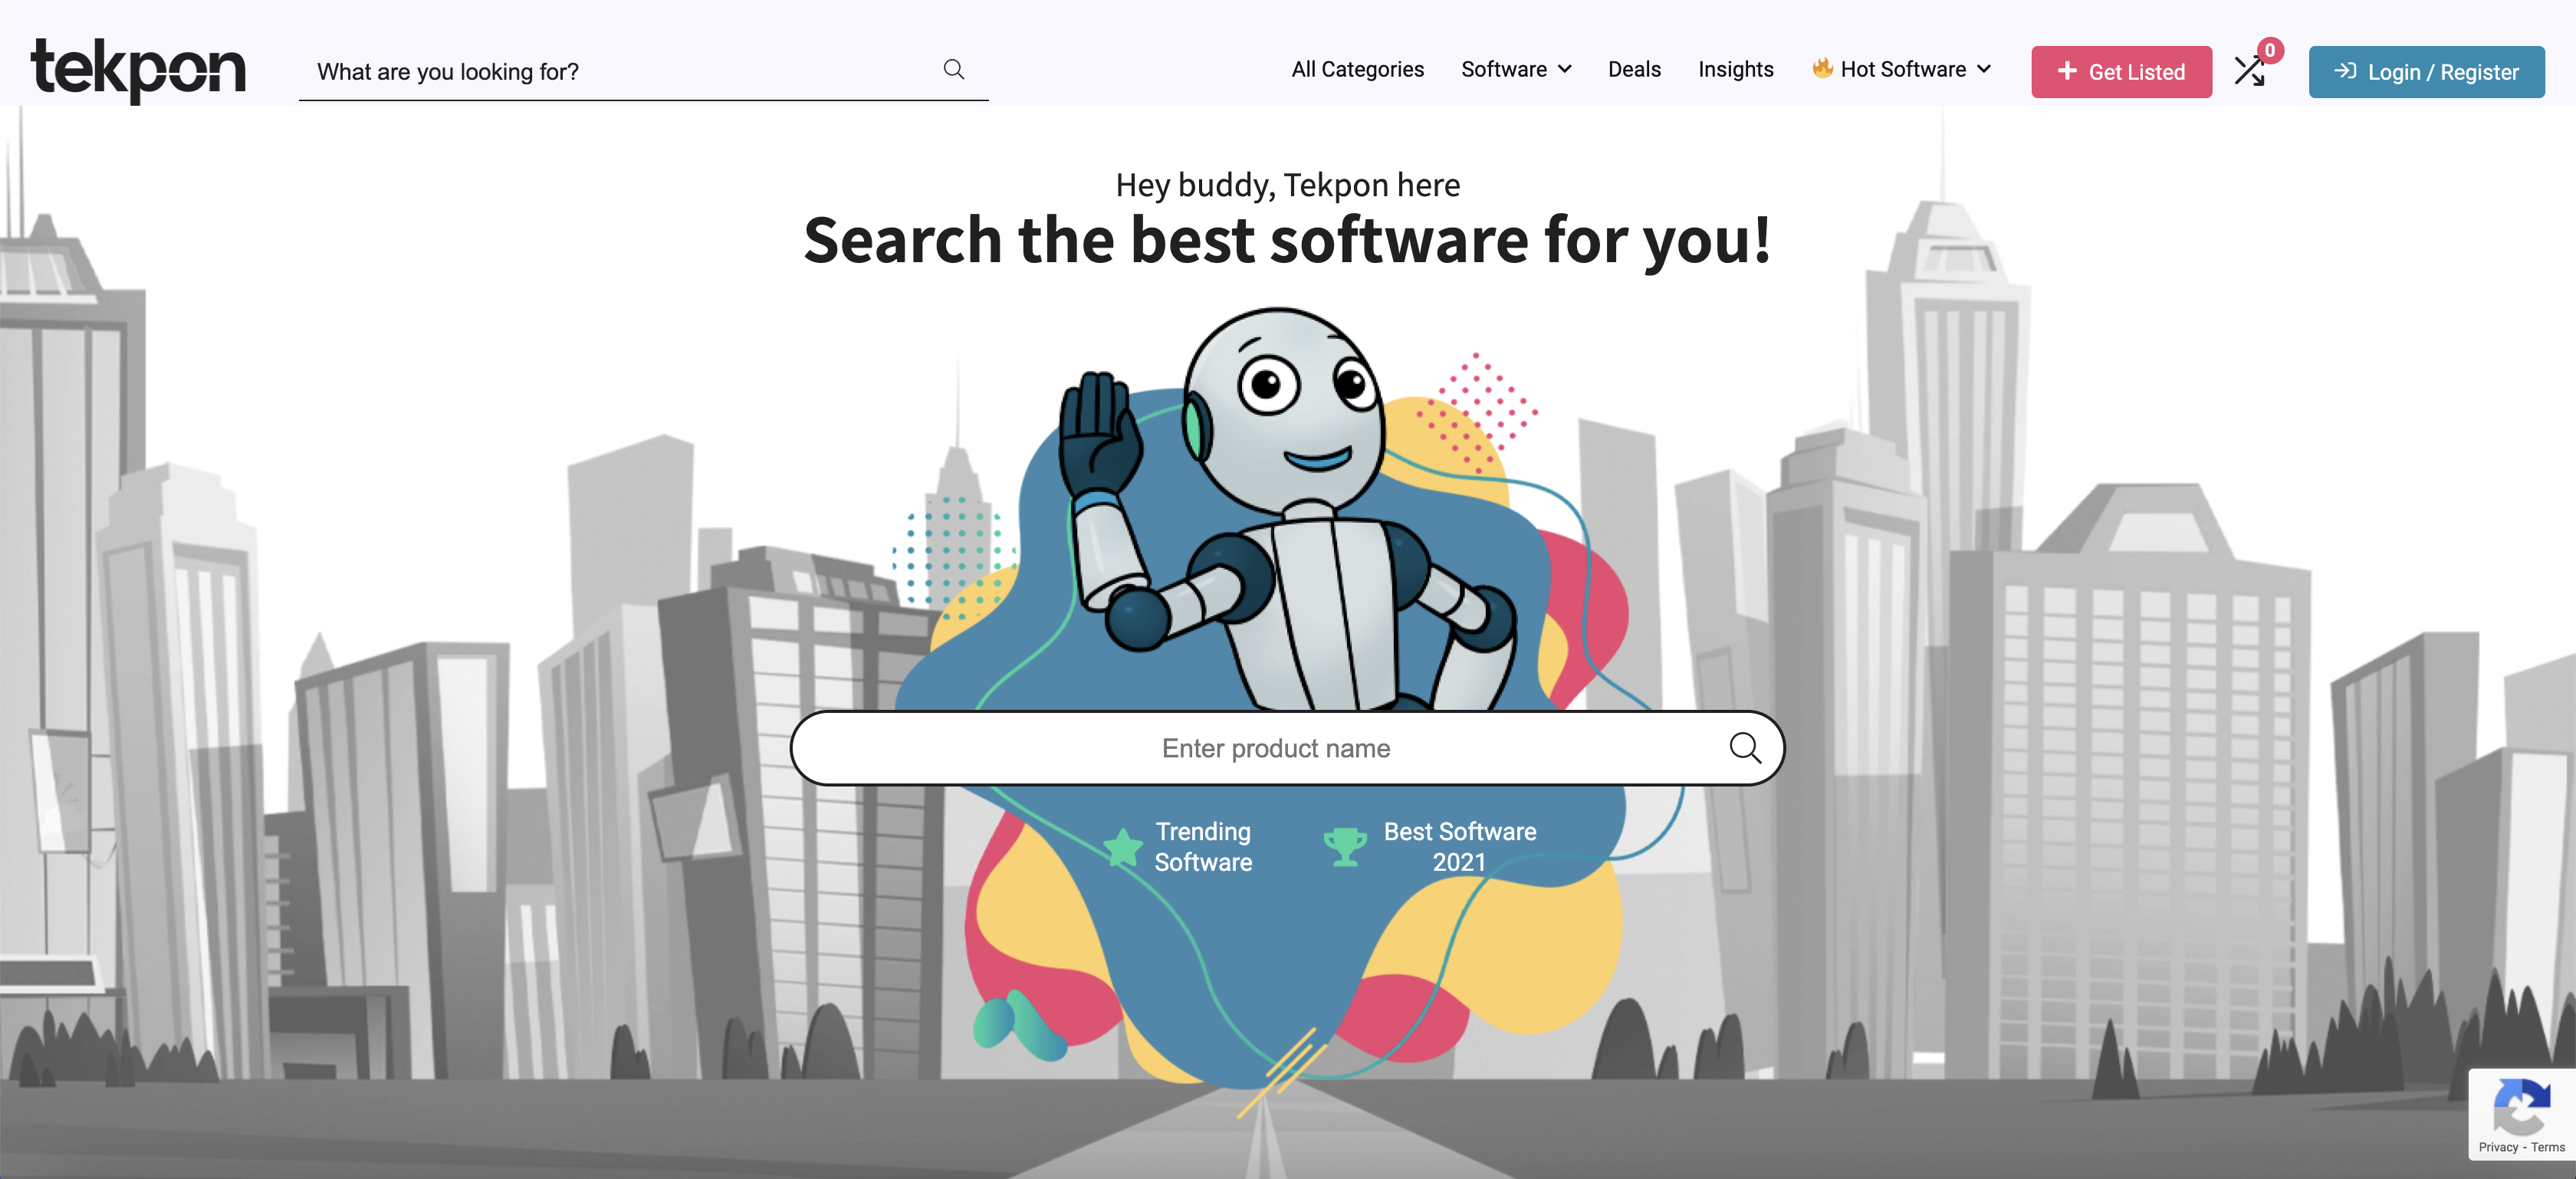Go to the Tekpon logo home
This screenshot has height=1179, width=2576.
tap(138, 69)
